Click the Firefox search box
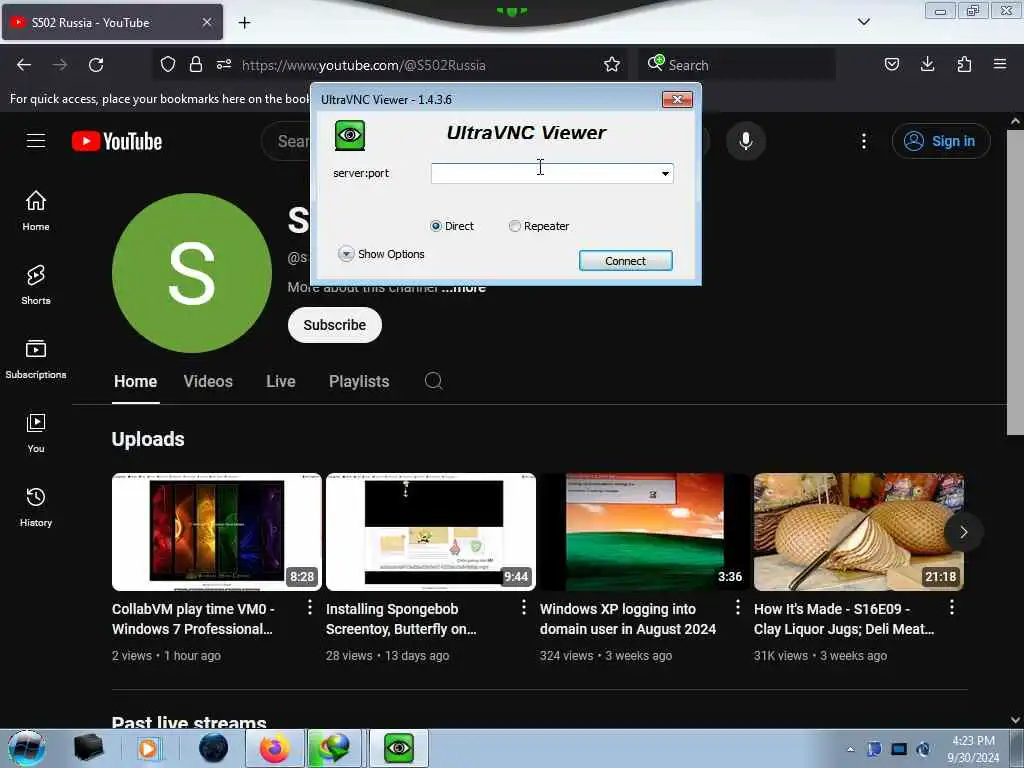This screenshot has width=1024, height=768. (x=737, y=65)
